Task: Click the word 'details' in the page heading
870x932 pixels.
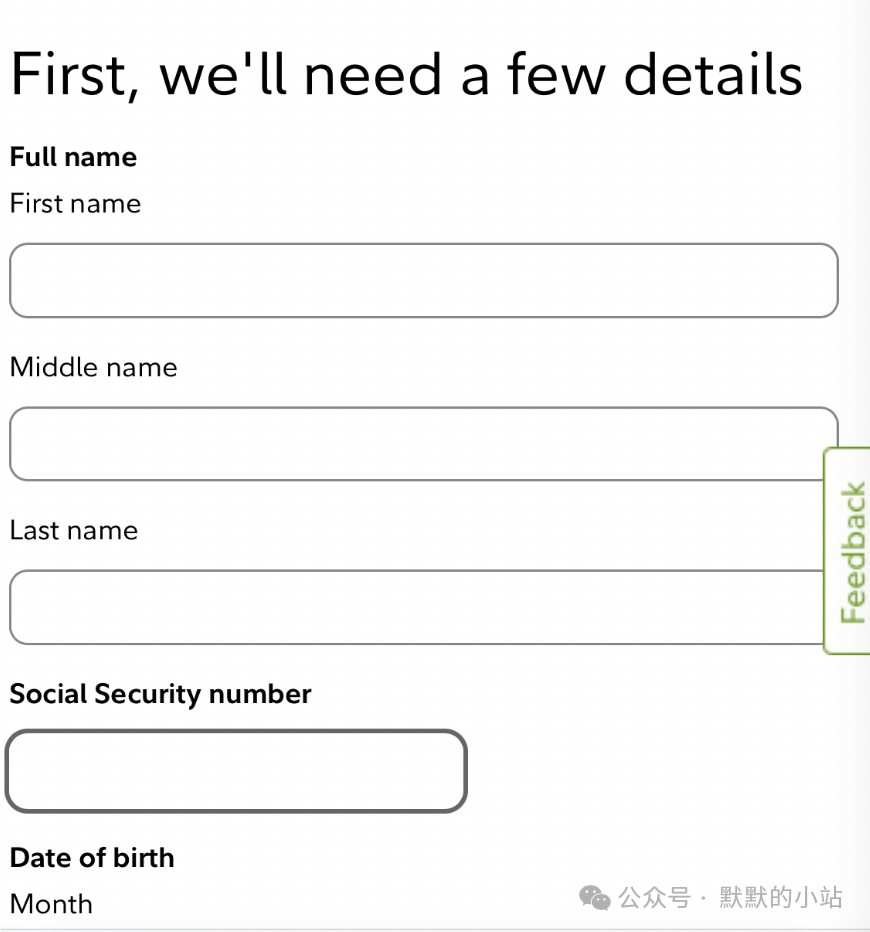Action: coord(713,74)
